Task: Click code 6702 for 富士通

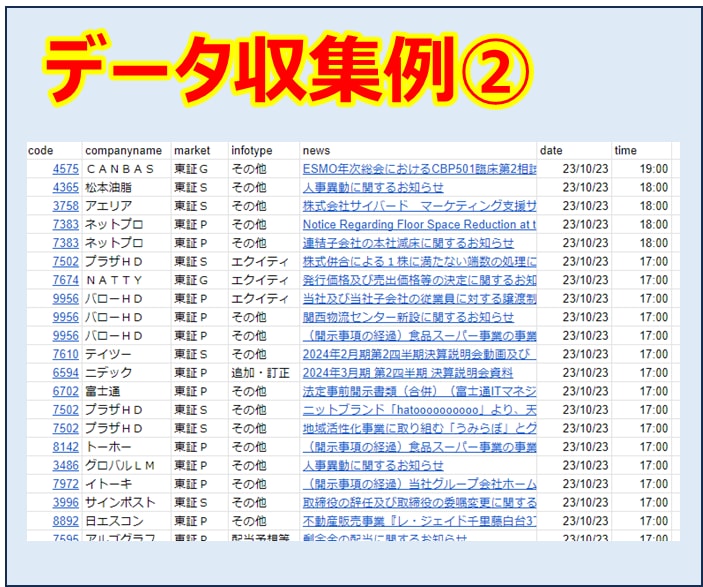Action: click(65, 391)
